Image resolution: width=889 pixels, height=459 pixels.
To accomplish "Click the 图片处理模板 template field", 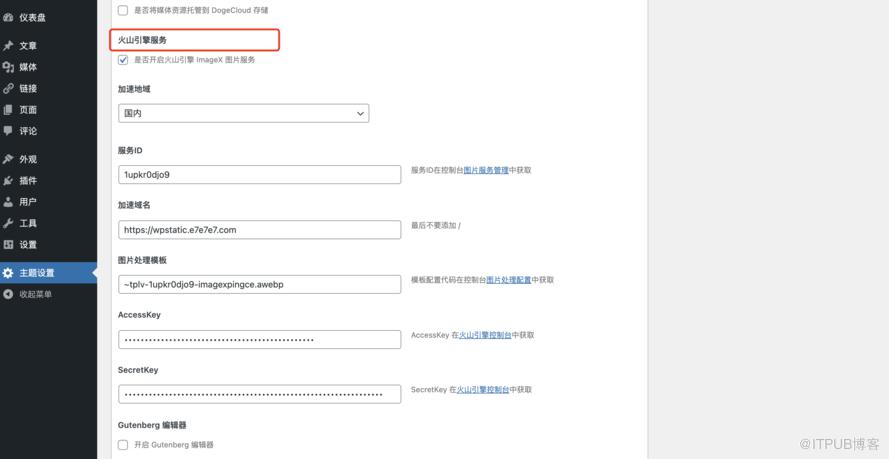I will (x=260, y=284).
